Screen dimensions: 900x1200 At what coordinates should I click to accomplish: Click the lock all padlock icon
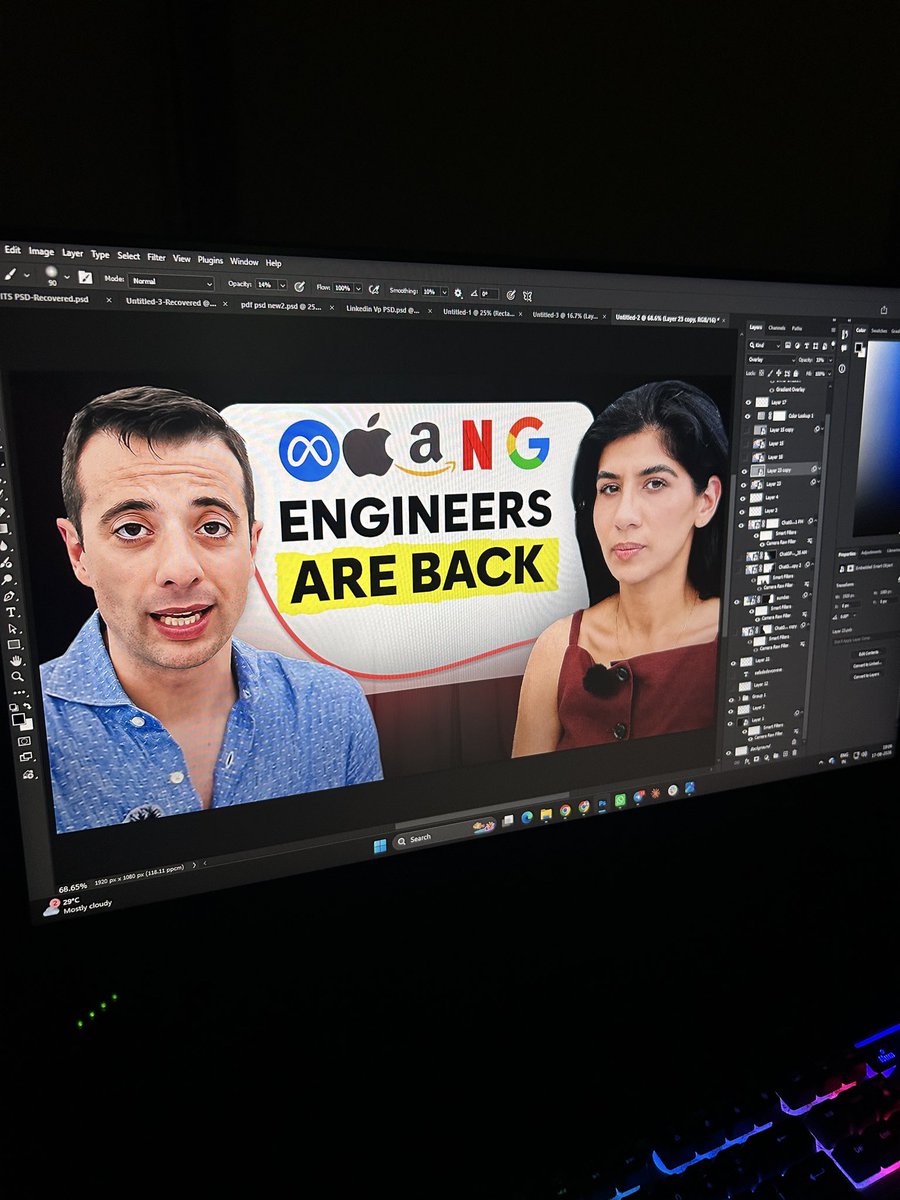click(x=796, y=373)
